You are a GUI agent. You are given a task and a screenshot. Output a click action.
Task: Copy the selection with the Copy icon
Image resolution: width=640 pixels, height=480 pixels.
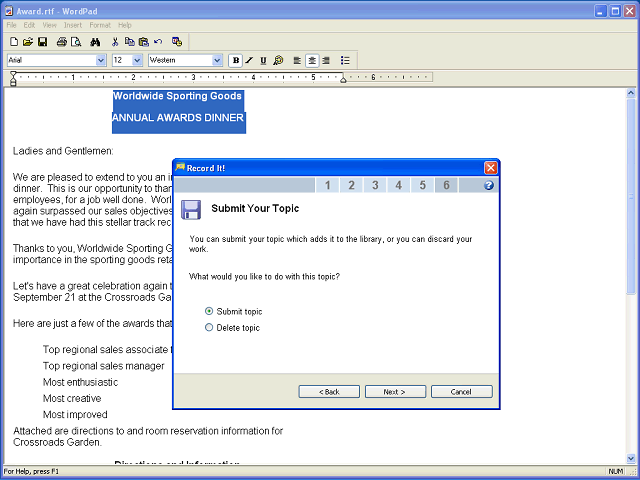point(129,42)
